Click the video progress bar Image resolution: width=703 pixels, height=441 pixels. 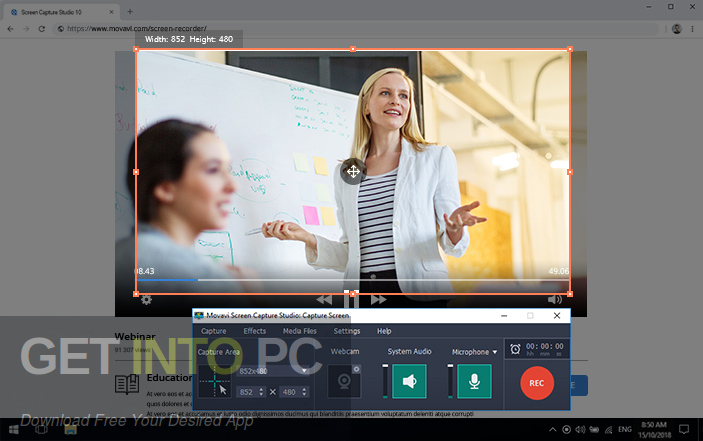click(352, 280)
